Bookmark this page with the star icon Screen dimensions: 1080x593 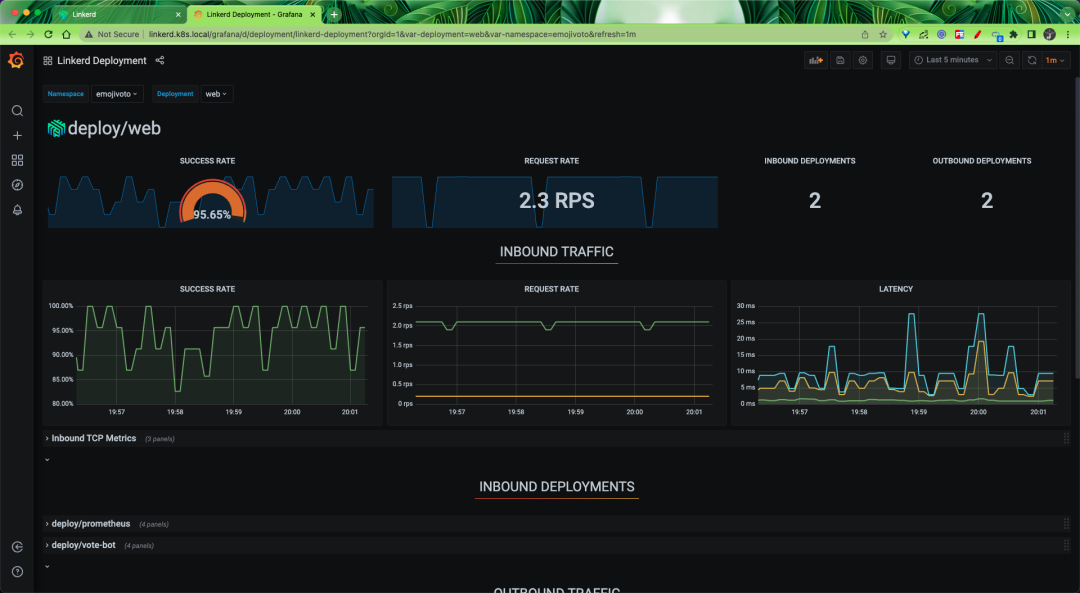(883, 34)
